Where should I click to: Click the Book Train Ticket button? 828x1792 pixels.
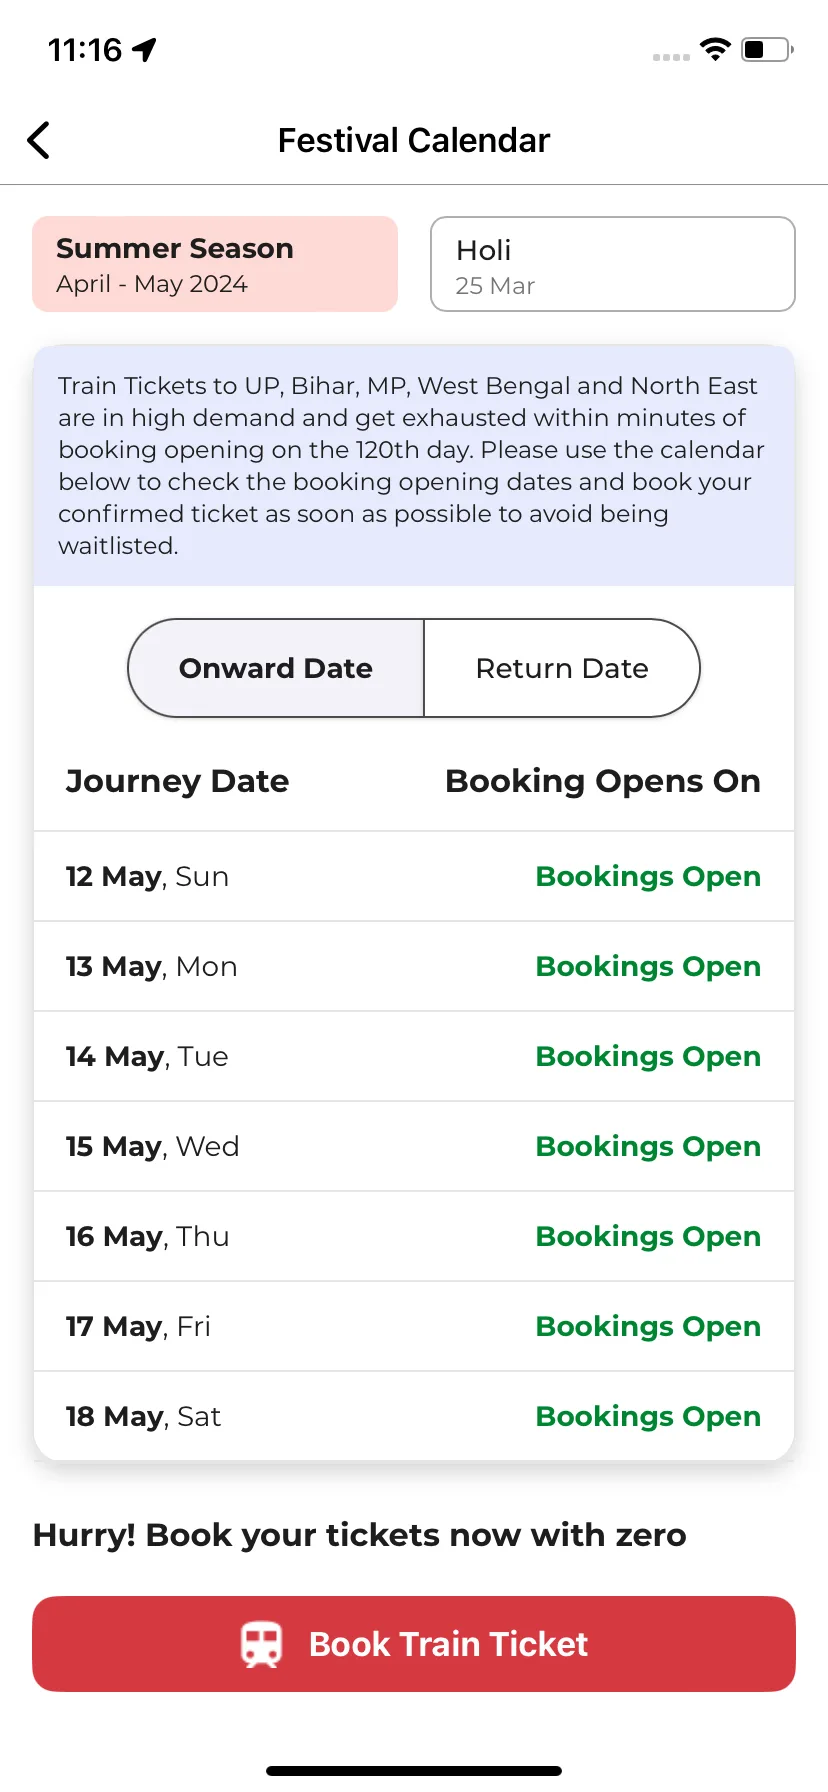click(414, 1644)
